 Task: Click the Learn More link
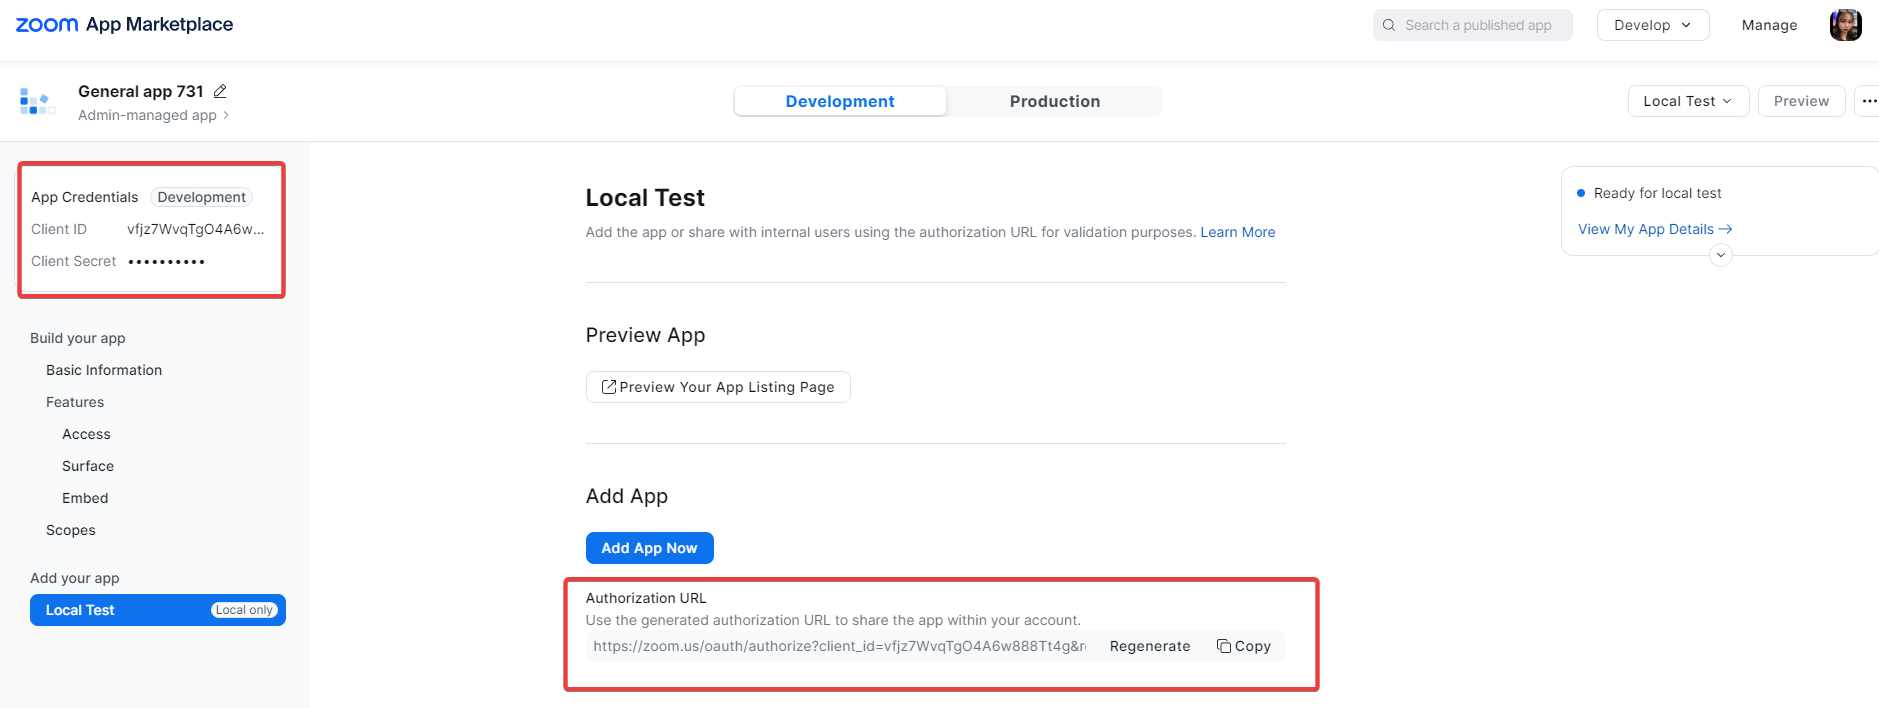[x=1238, y=232]
